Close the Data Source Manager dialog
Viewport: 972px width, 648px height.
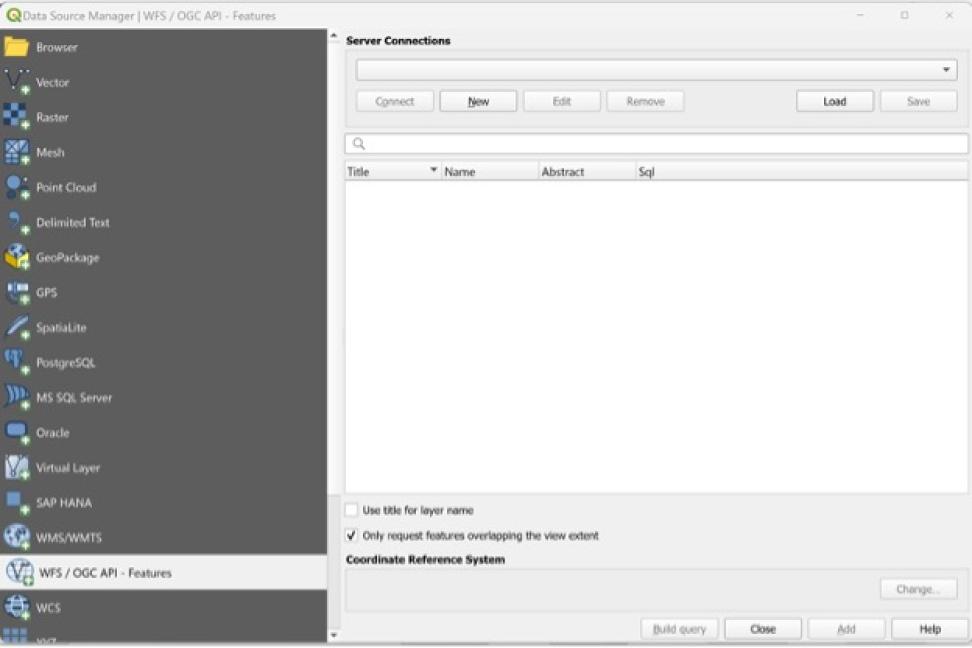point(763,629)
